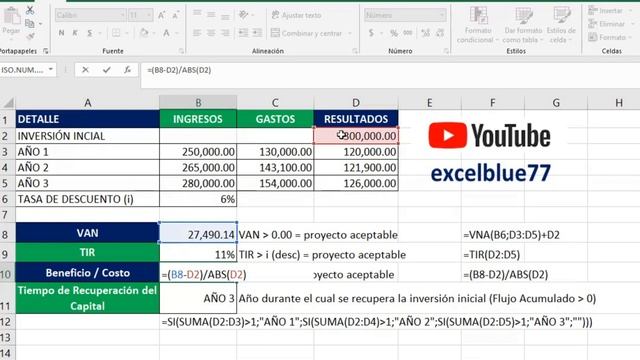Click cell 143,100.00 in GASTOS

(x=276, y=168)
